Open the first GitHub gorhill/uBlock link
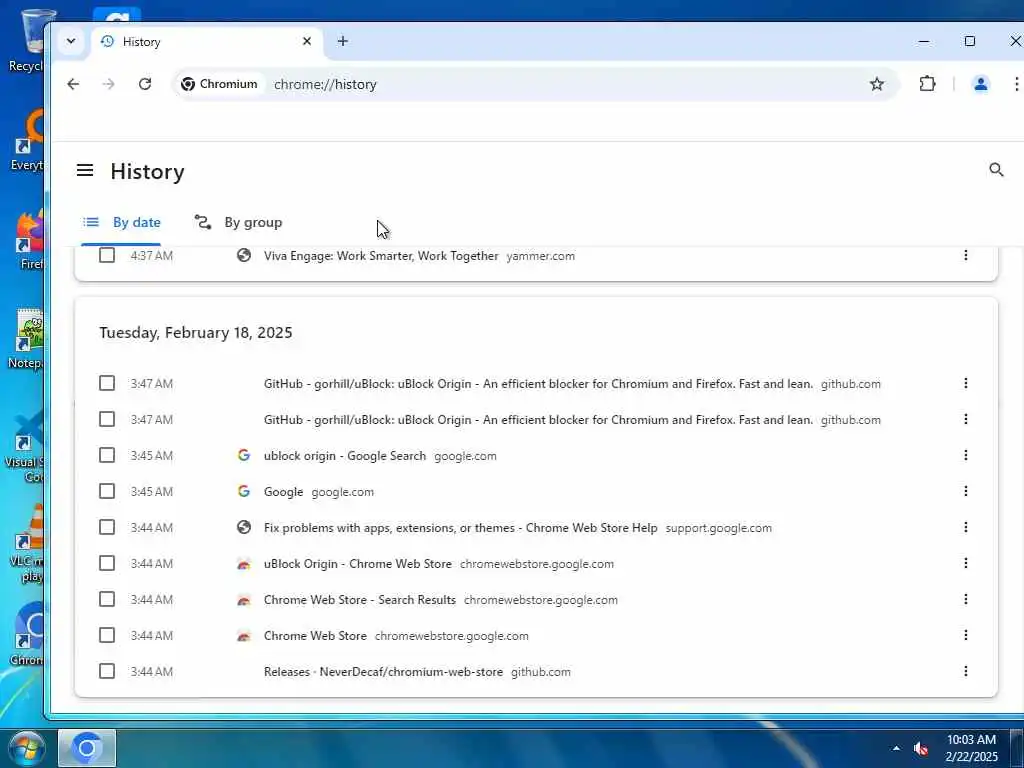Viewport: 1024px width, 768px height. 538,384
